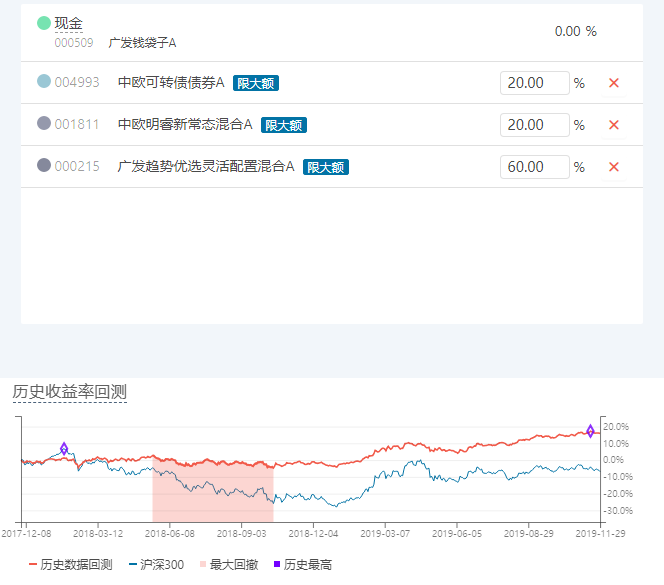This screenshot has height=585, width=664.
Task: Toggle 历史数据回测 legend series
Action: click(70, 565)
